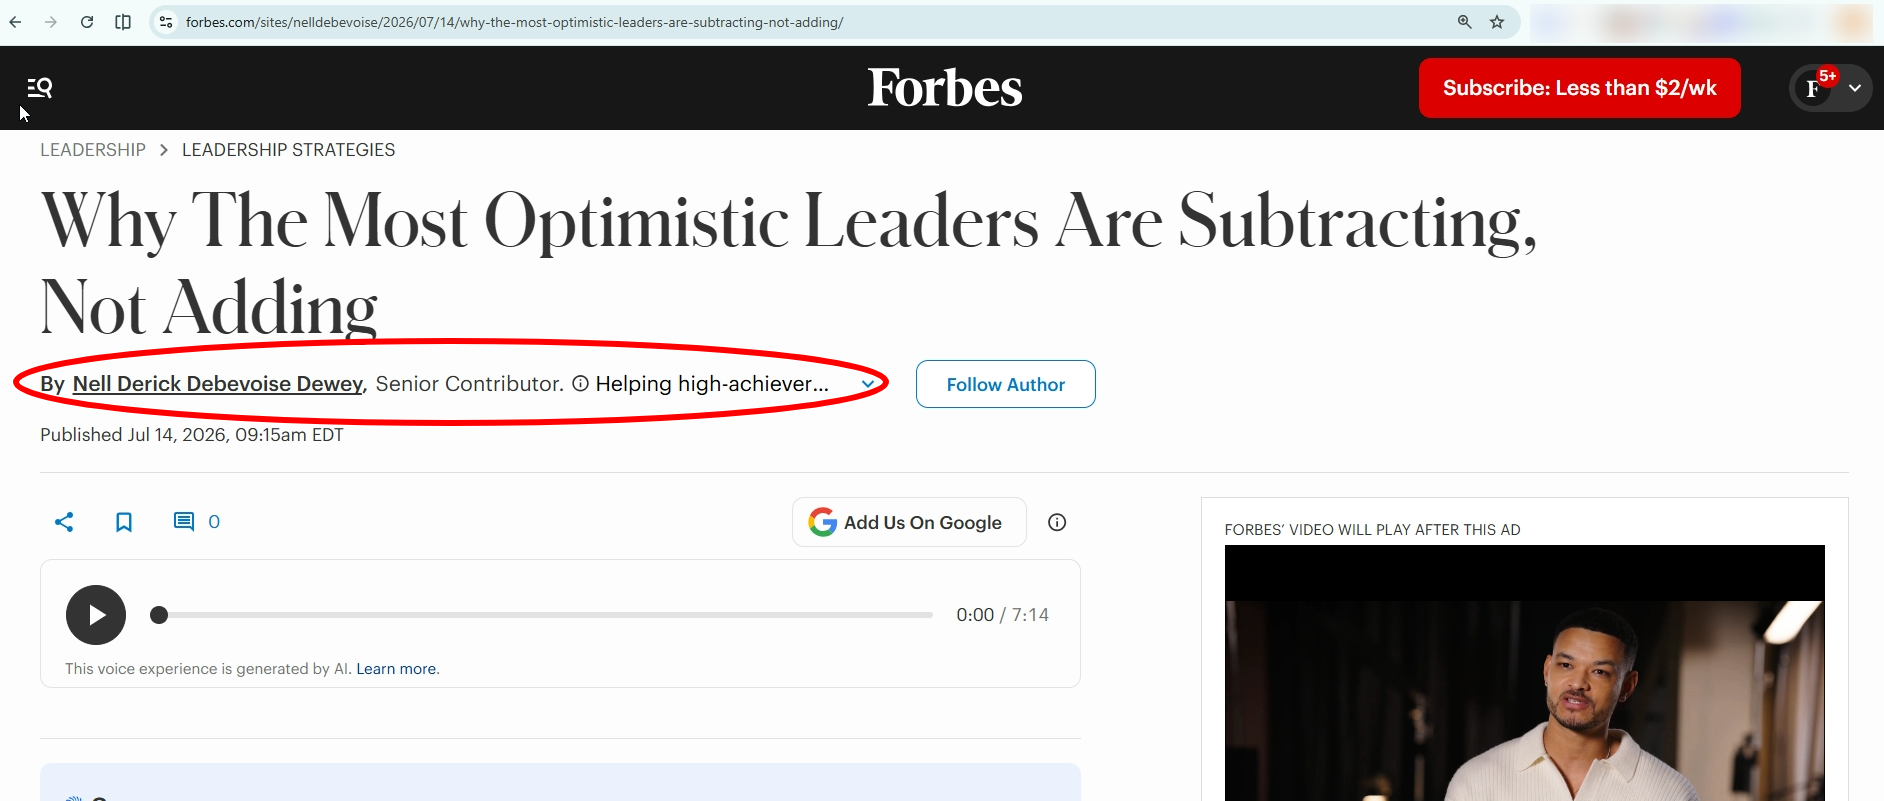The width and height of the screenshot is (1884, 801).
Task: Go back using the browser back arrow
Action: coord(16,22)
